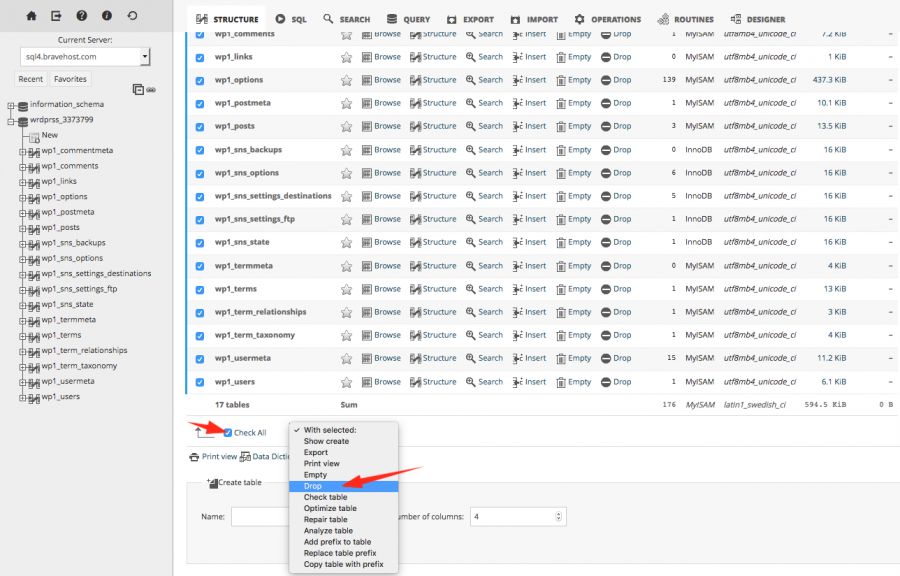The width and height of the screenshot is (900, 576).
Task: Open wp1_comments table in sidebar tree
Action: tap(69, 166)
